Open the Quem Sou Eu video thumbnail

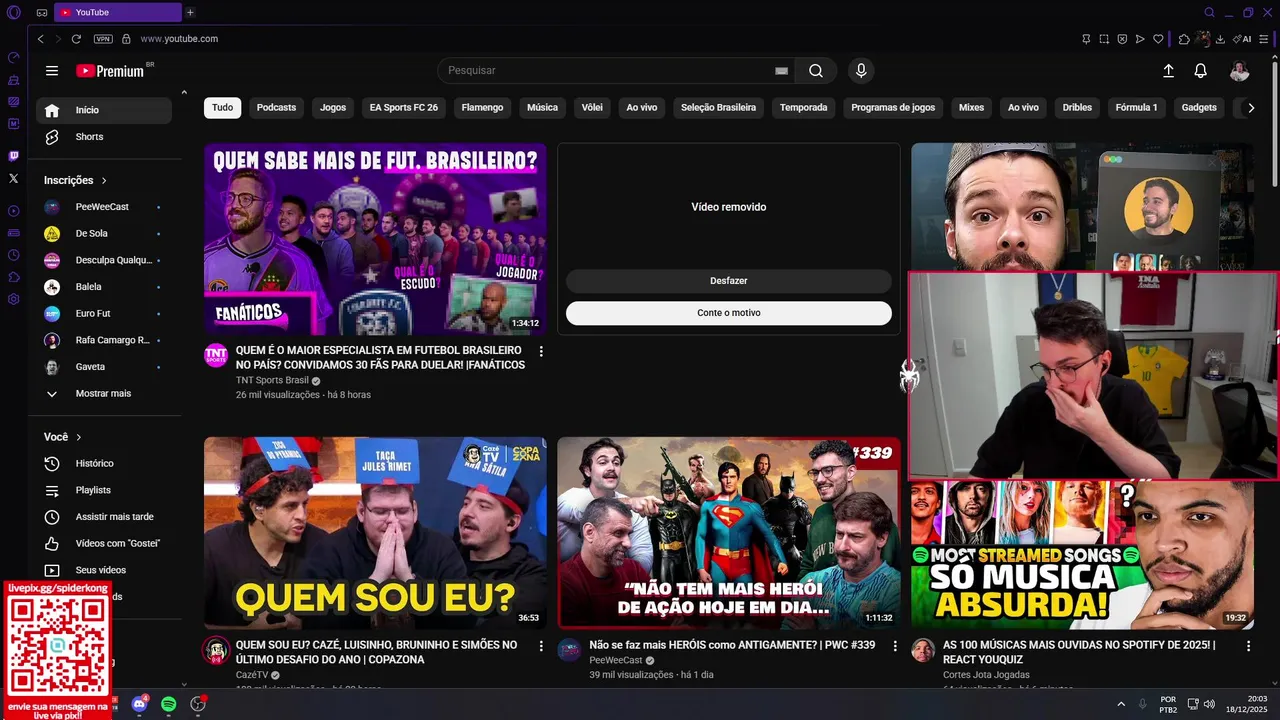[x=375, y=533]
